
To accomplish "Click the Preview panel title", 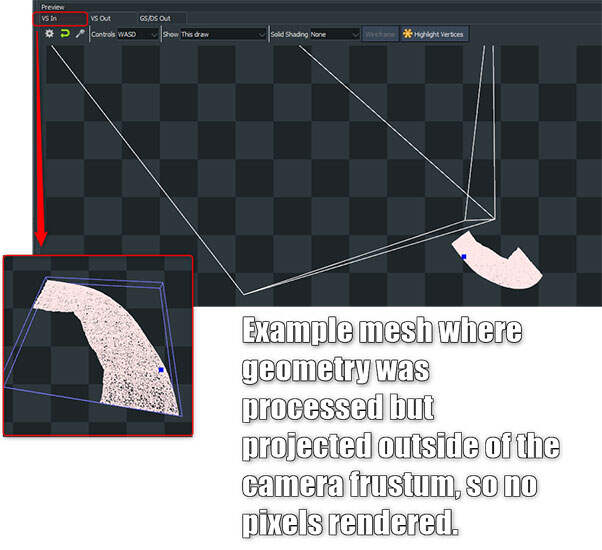I will coord(52,6).
